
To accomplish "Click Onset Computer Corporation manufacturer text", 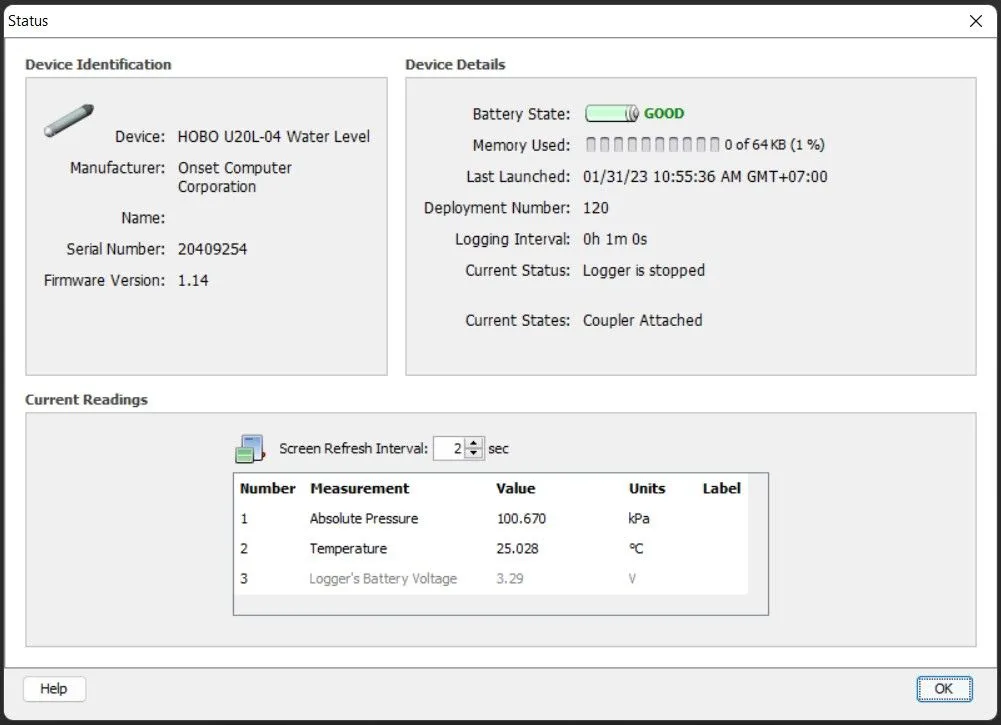I will [x=234, y=177].
